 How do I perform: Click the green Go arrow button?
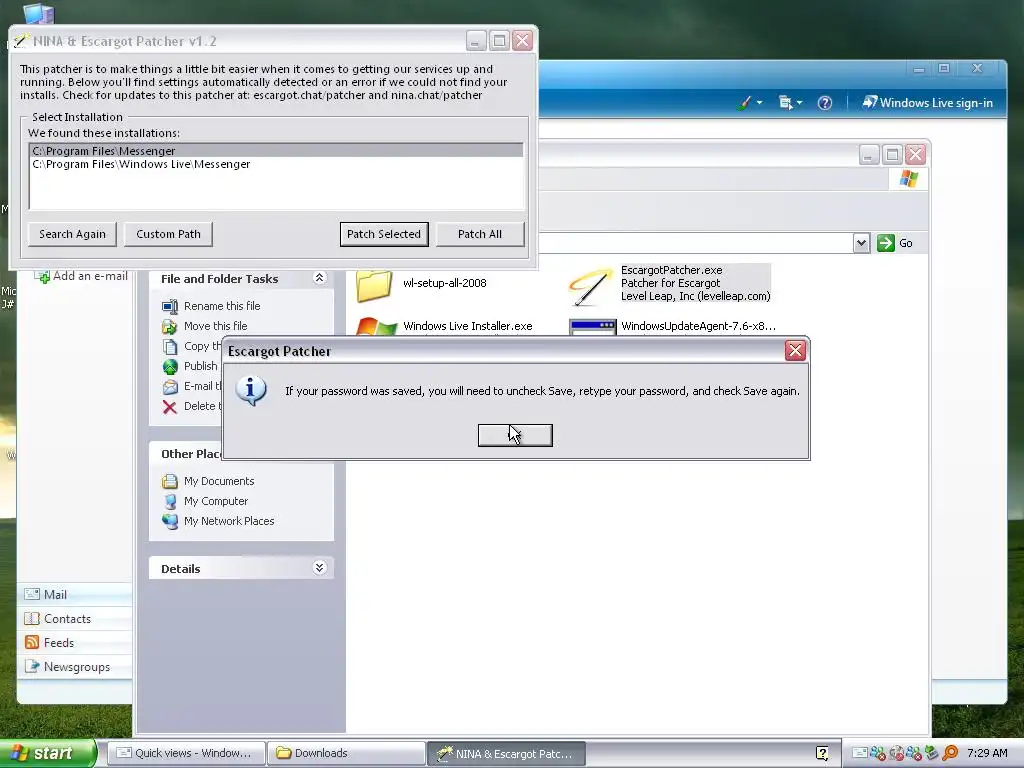(x=886, y=243)
